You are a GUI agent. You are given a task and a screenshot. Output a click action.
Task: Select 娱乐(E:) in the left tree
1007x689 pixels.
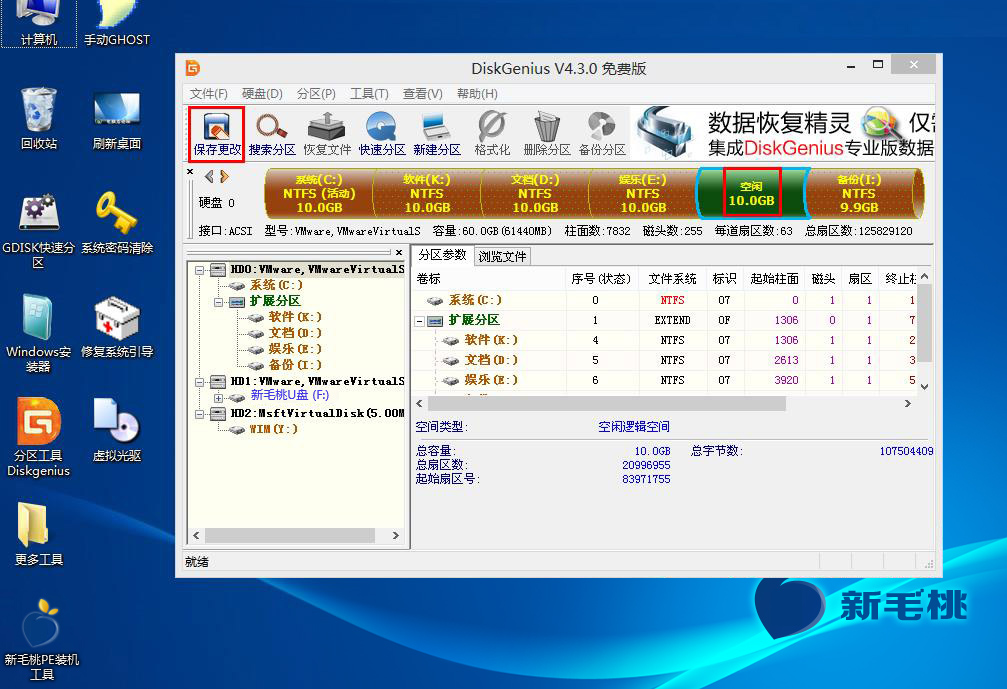point(295,349)
